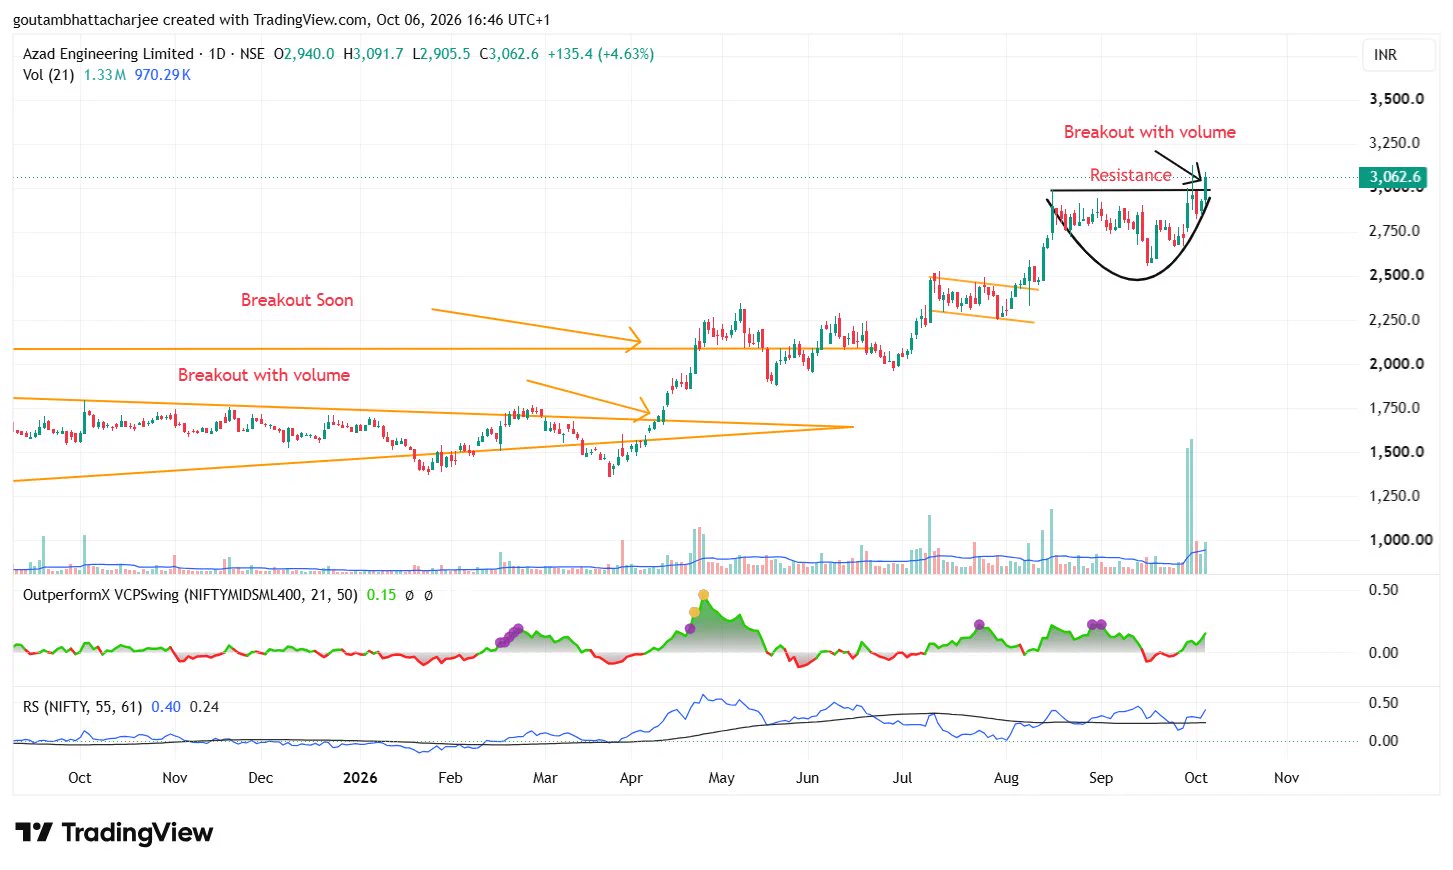
Task: Click the 1.33M volume value
Action: pyautogui.click(x=105, y=75)
